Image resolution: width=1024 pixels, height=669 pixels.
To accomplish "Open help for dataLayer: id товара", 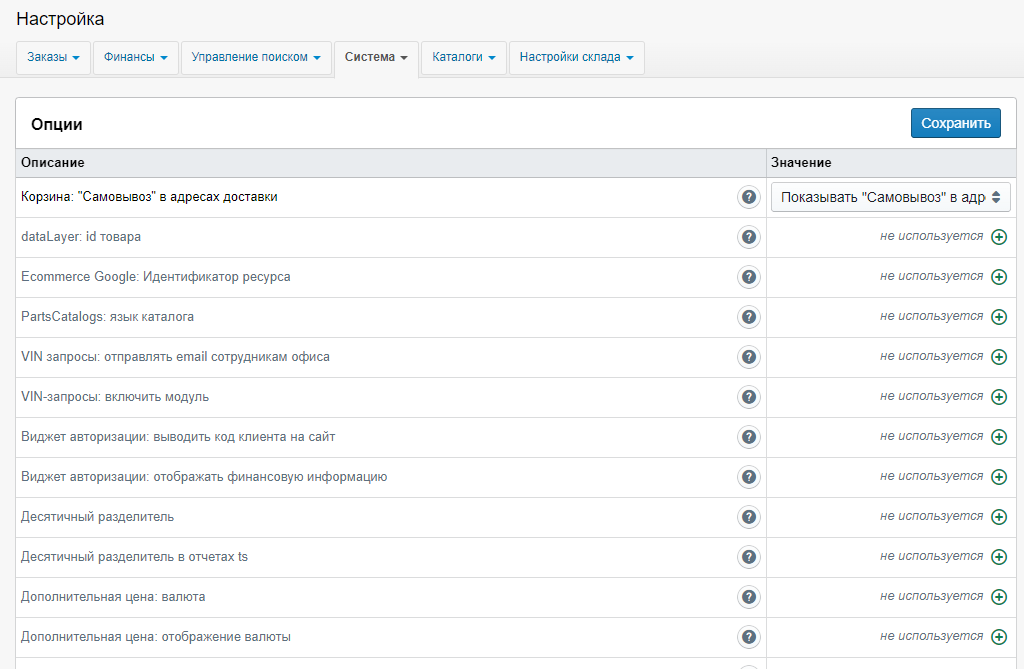I will point(749,237).
